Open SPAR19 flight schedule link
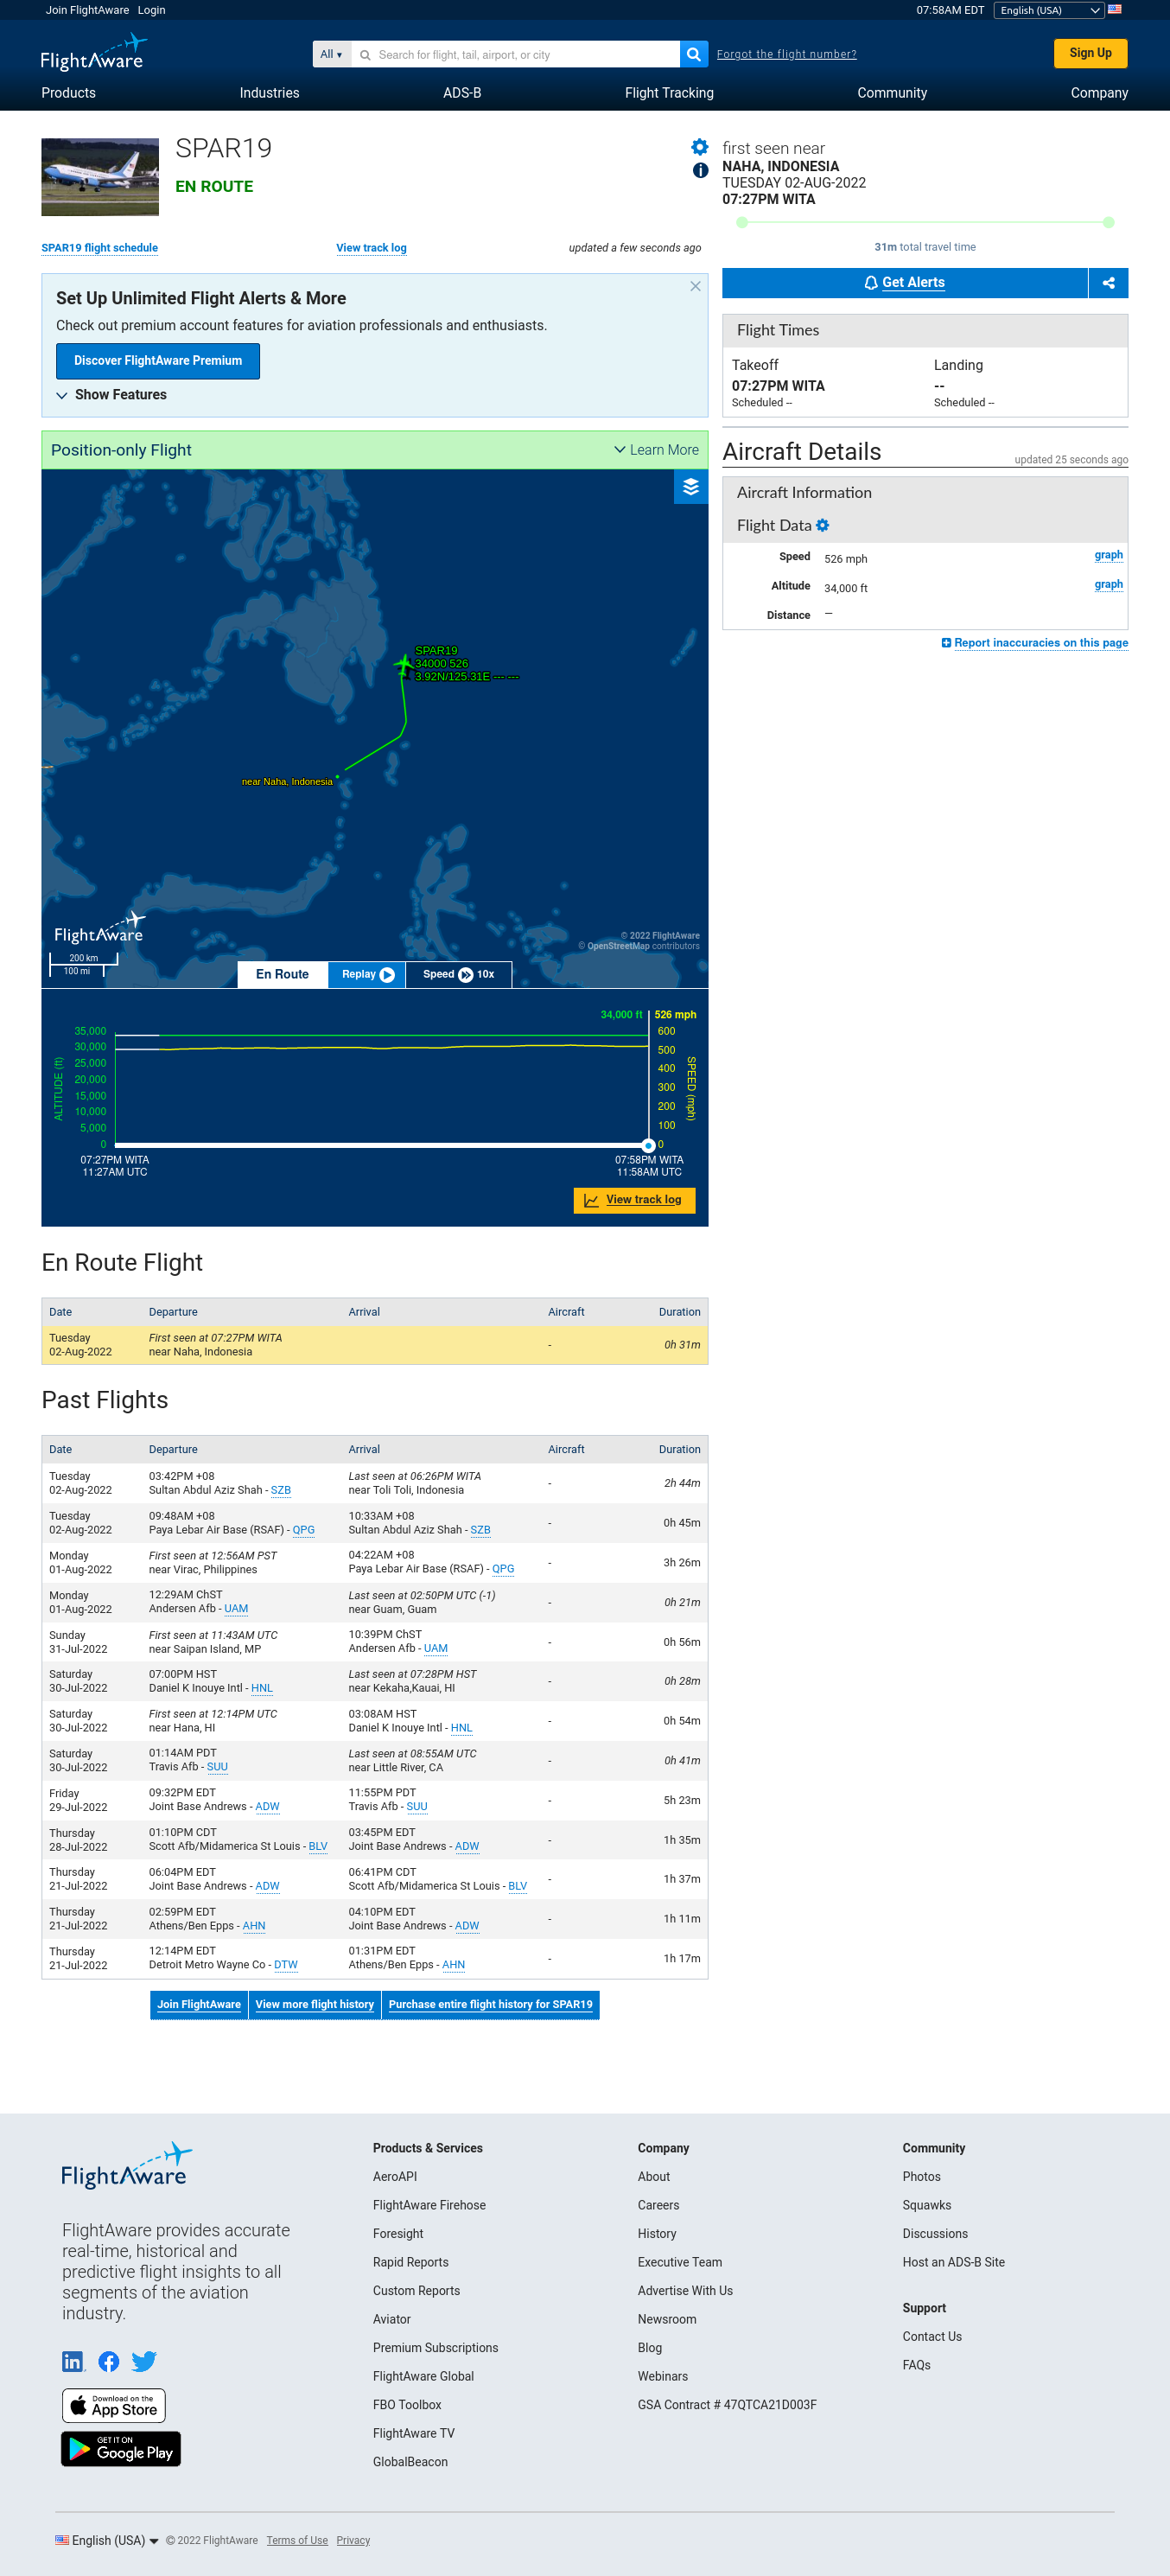The height and width of the screenshot is (2576, 1170). click(x=99, y=248)
